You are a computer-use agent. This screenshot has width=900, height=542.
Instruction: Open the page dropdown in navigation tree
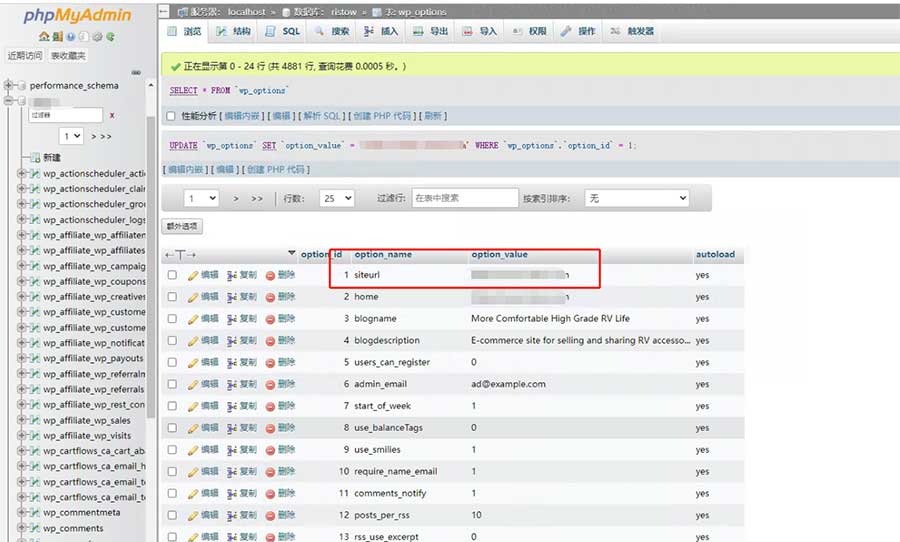click(71, 136)
